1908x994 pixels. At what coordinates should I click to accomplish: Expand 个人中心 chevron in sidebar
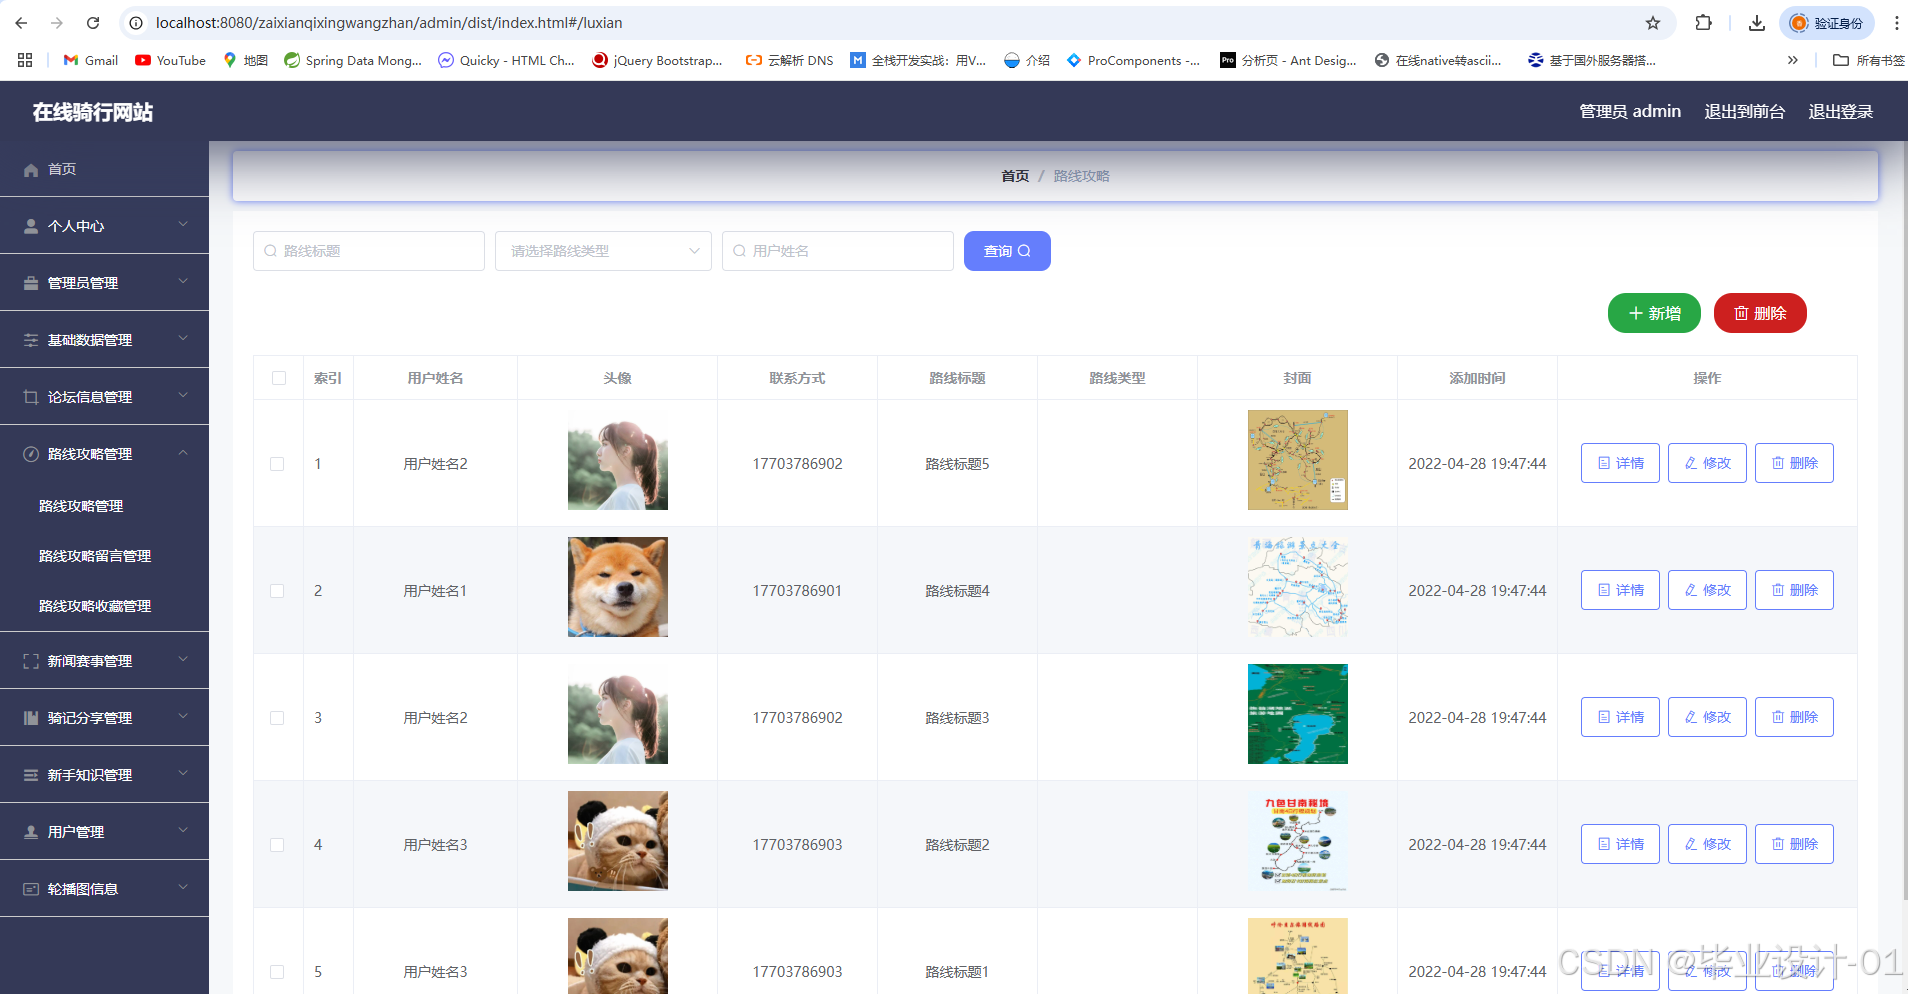click(183, 225)
